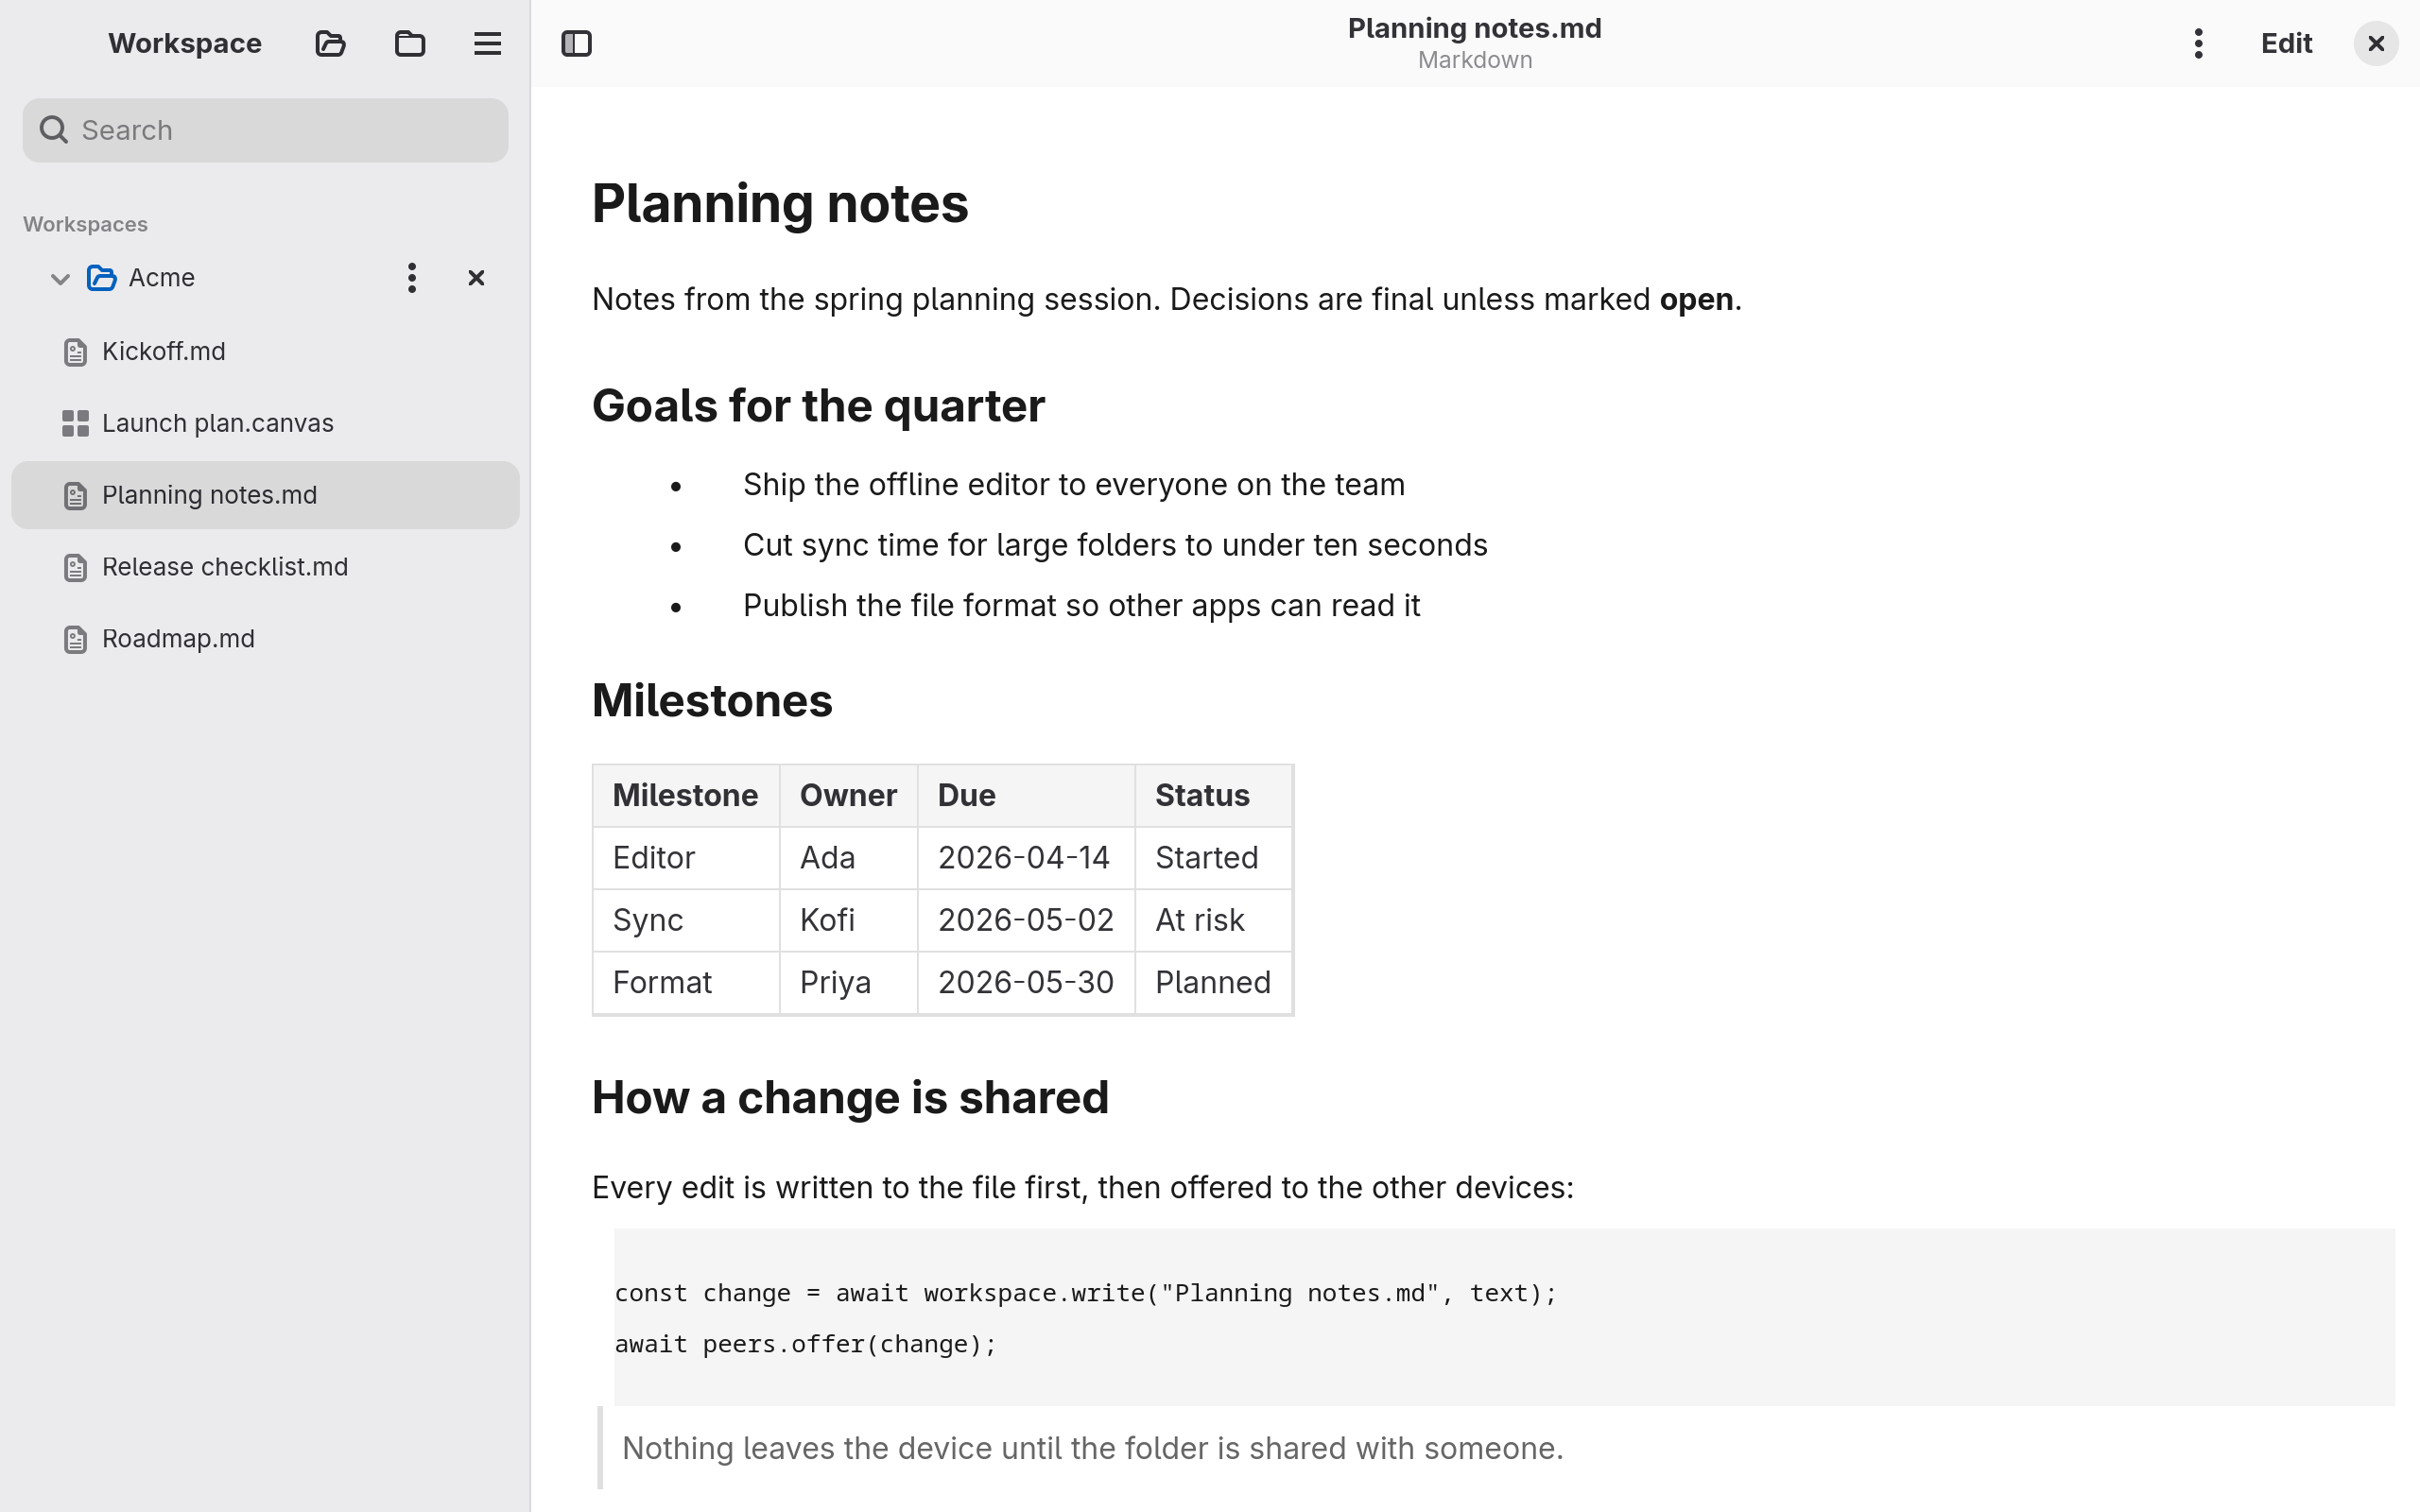Close the Planning notes document
The width and height of the screenshot is (2420, 1512).
[2376, 43]
